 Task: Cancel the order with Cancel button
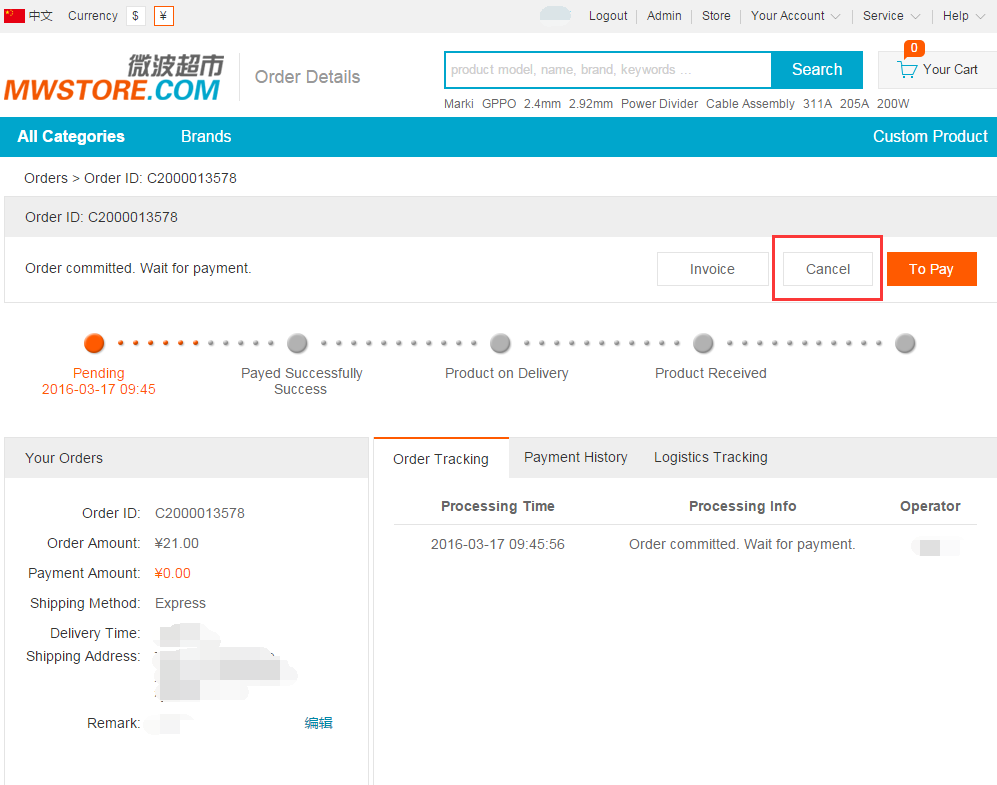coord(827,269)
